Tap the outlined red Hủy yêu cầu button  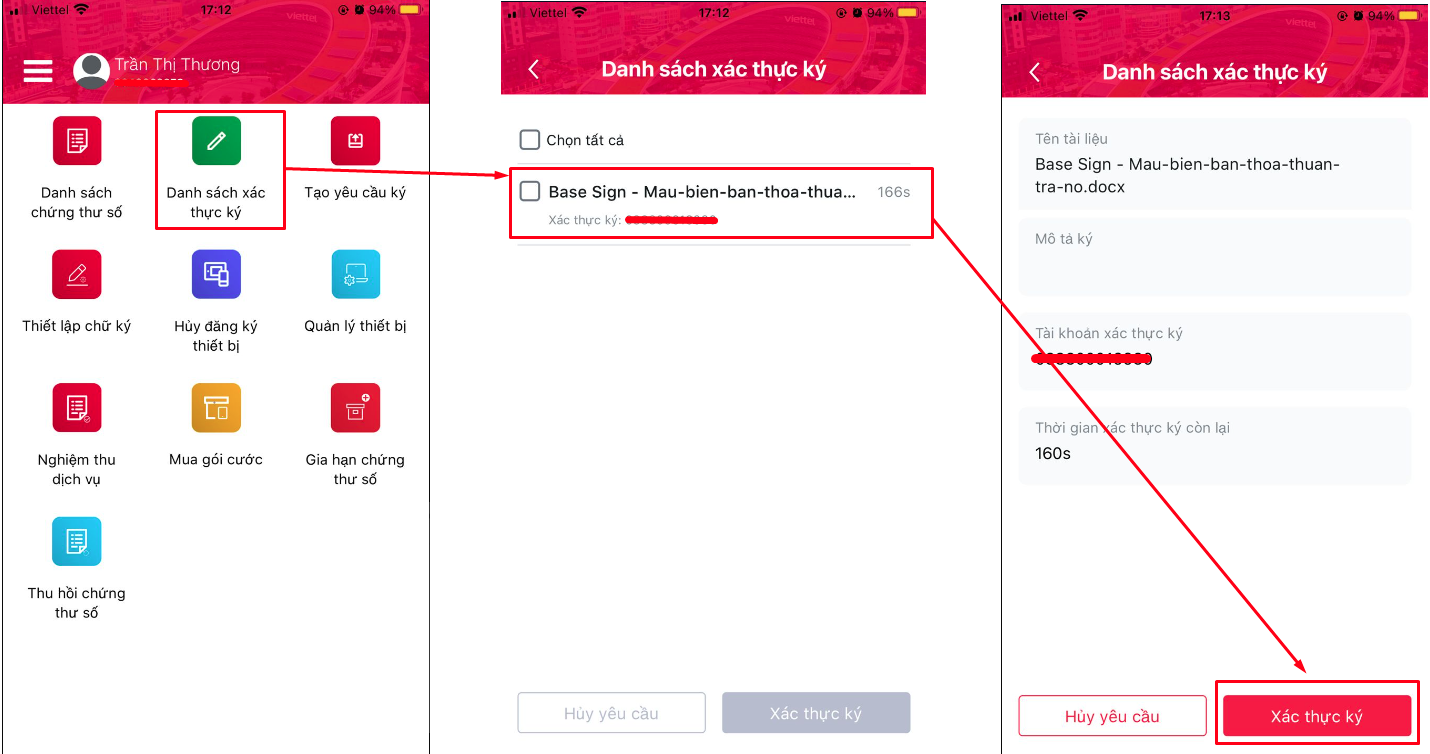click(1112, 716)
